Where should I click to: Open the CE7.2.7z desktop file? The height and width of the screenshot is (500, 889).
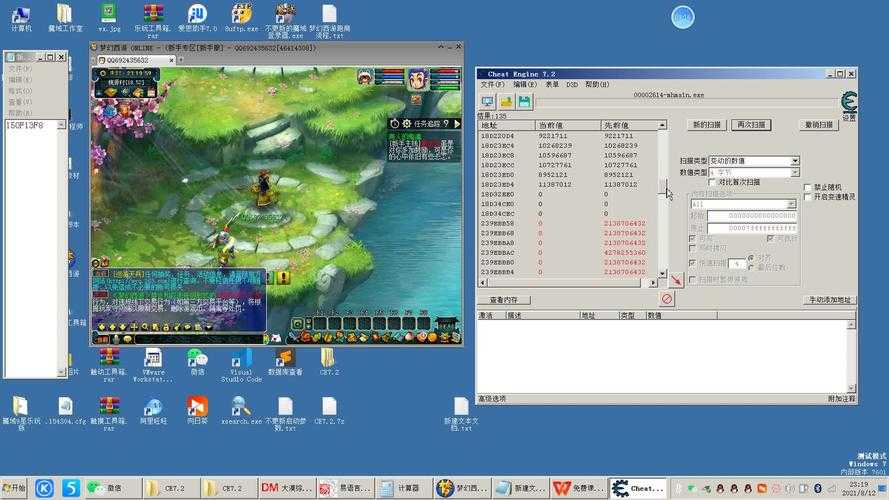pos(329,410)
